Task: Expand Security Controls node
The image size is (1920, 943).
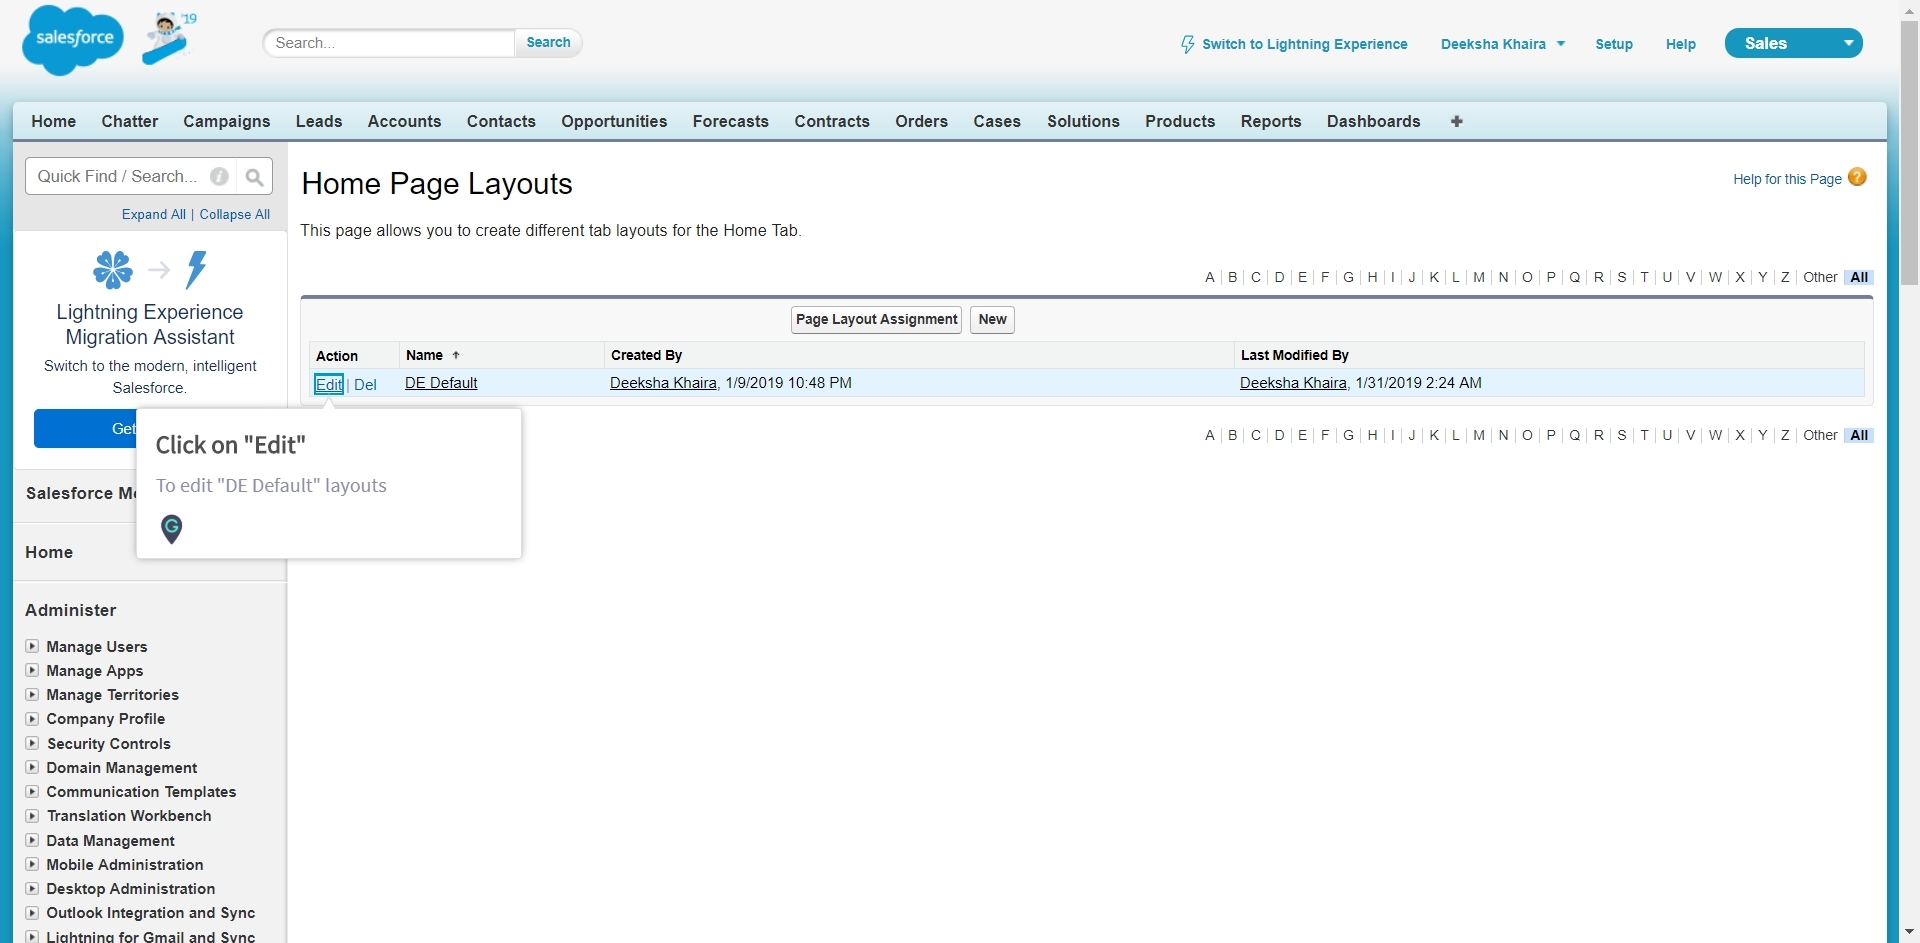Action: 32,743
